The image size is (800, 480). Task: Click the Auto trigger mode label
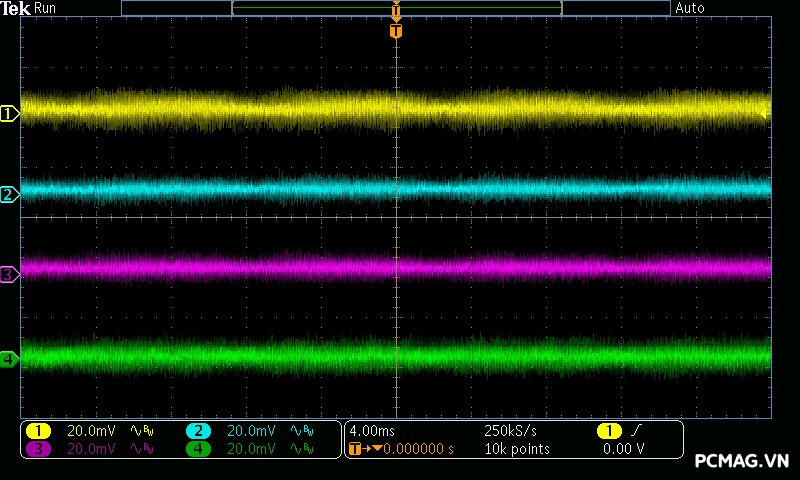(x=690, y=8)
